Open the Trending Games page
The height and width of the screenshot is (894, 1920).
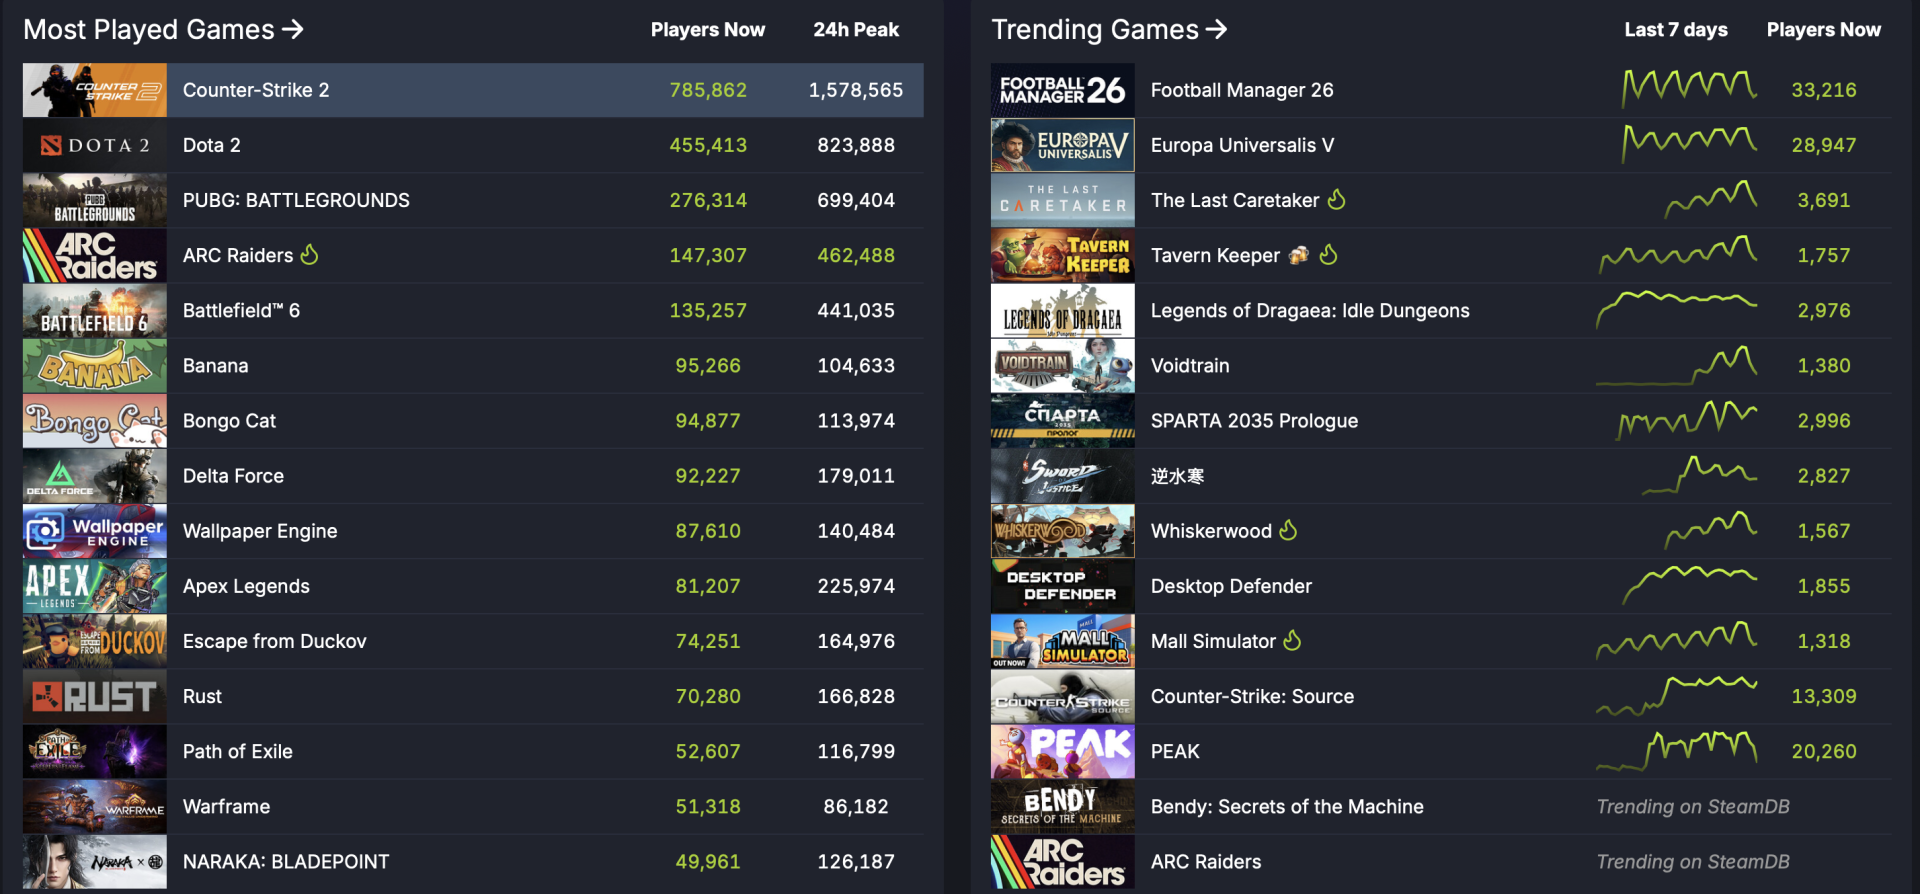pyautogui.click(x=1108, y=30)
